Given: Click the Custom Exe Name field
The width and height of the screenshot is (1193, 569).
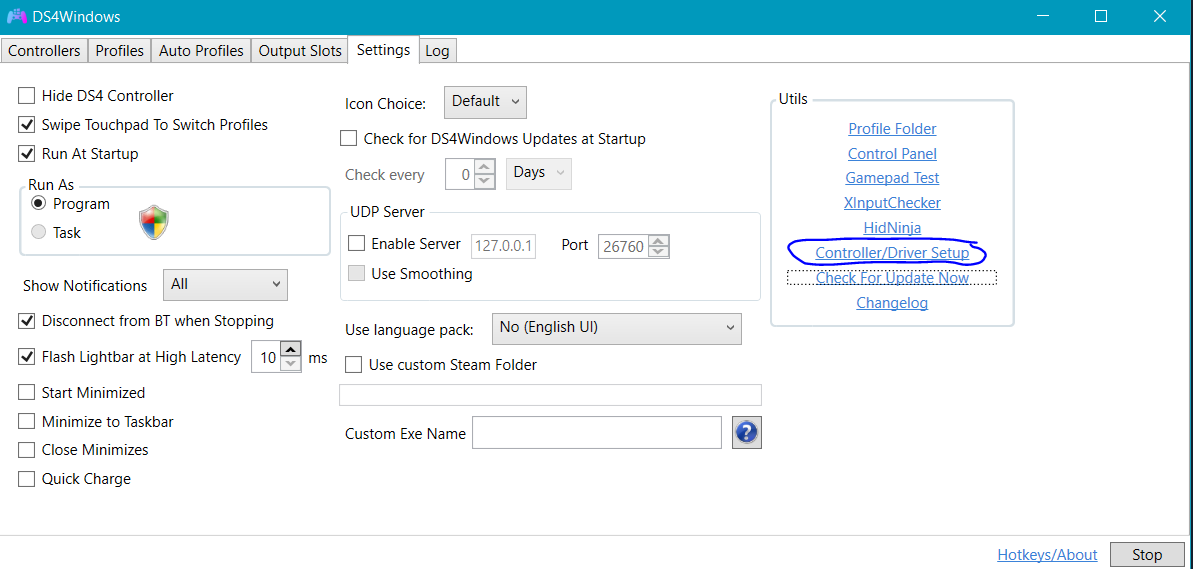Looking at the screenshot, I should (x=596, y=433).
